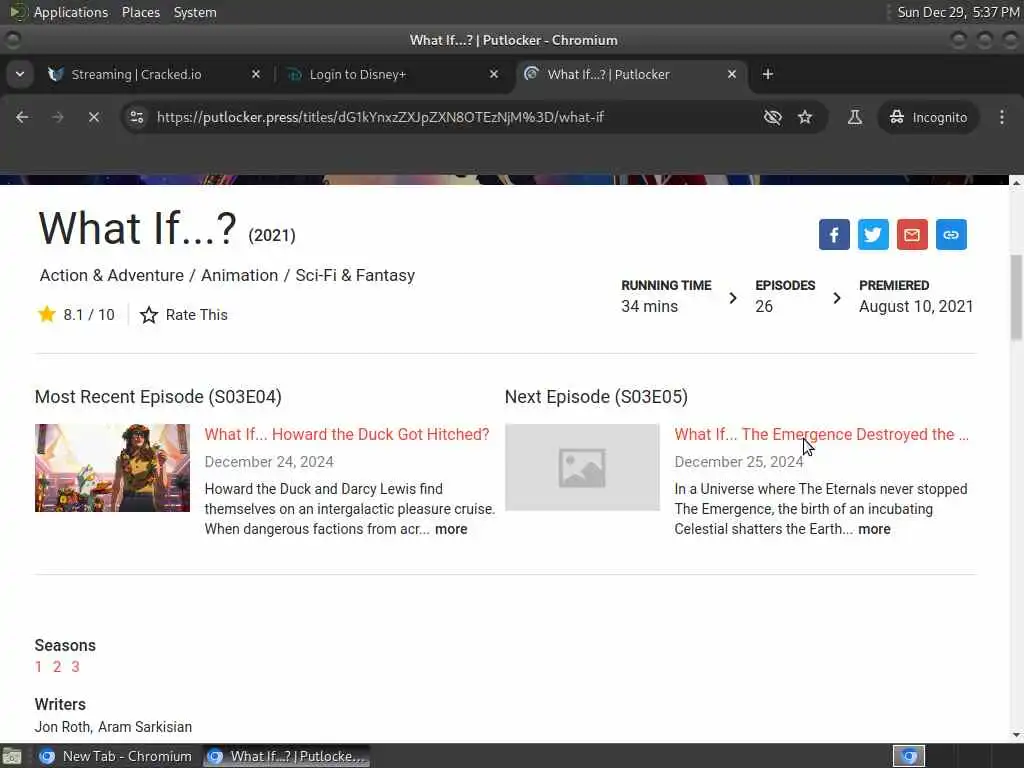
Task: Click the address bar URL
Action: (x=380, y=118)
